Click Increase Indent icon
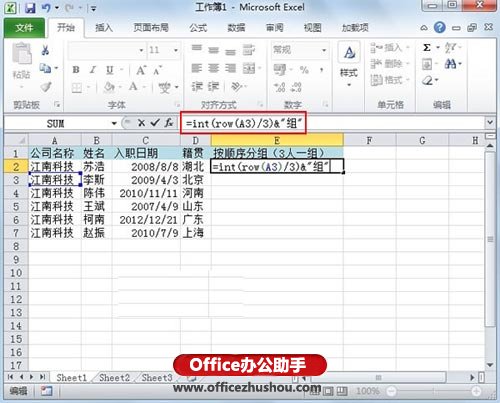 click(x=213, y=87)
